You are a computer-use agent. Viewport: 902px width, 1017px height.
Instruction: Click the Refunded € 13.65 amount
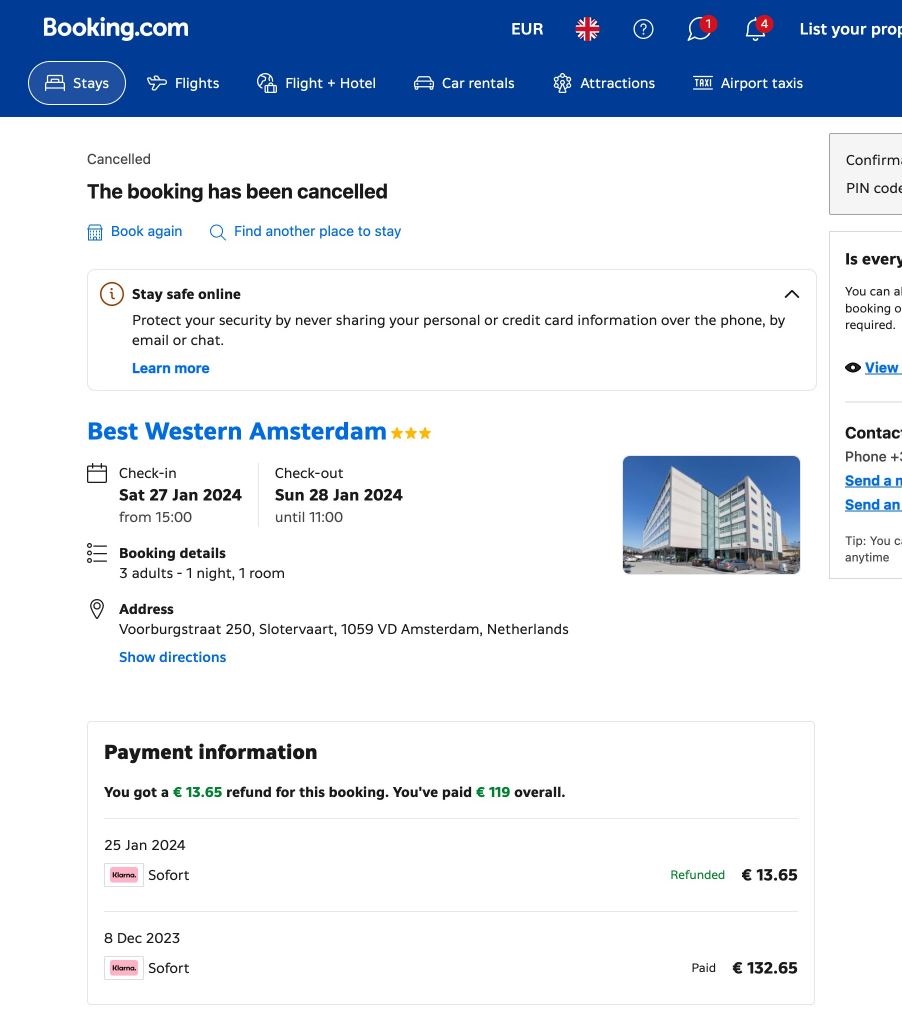[769, 875]
